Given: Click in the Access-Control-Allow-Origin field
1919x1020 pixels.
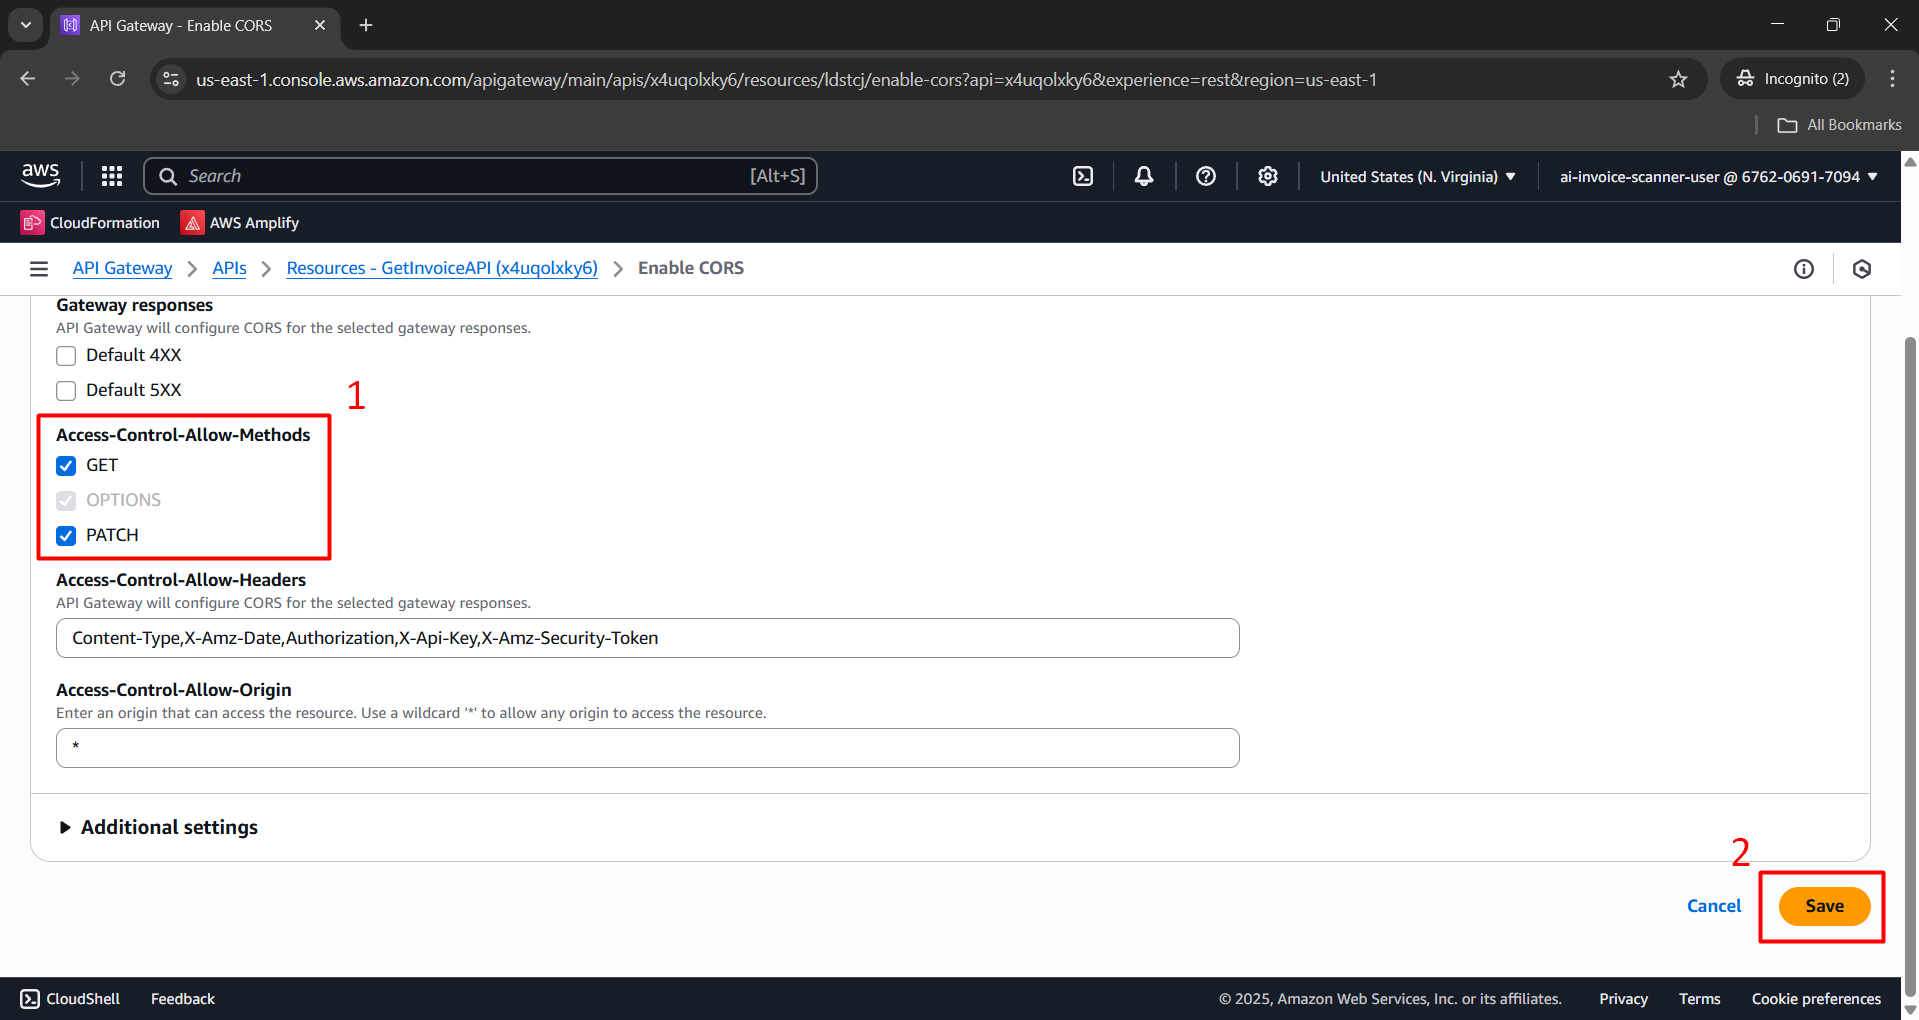Looking at the screenshot, I should click(x=647, y=748).
